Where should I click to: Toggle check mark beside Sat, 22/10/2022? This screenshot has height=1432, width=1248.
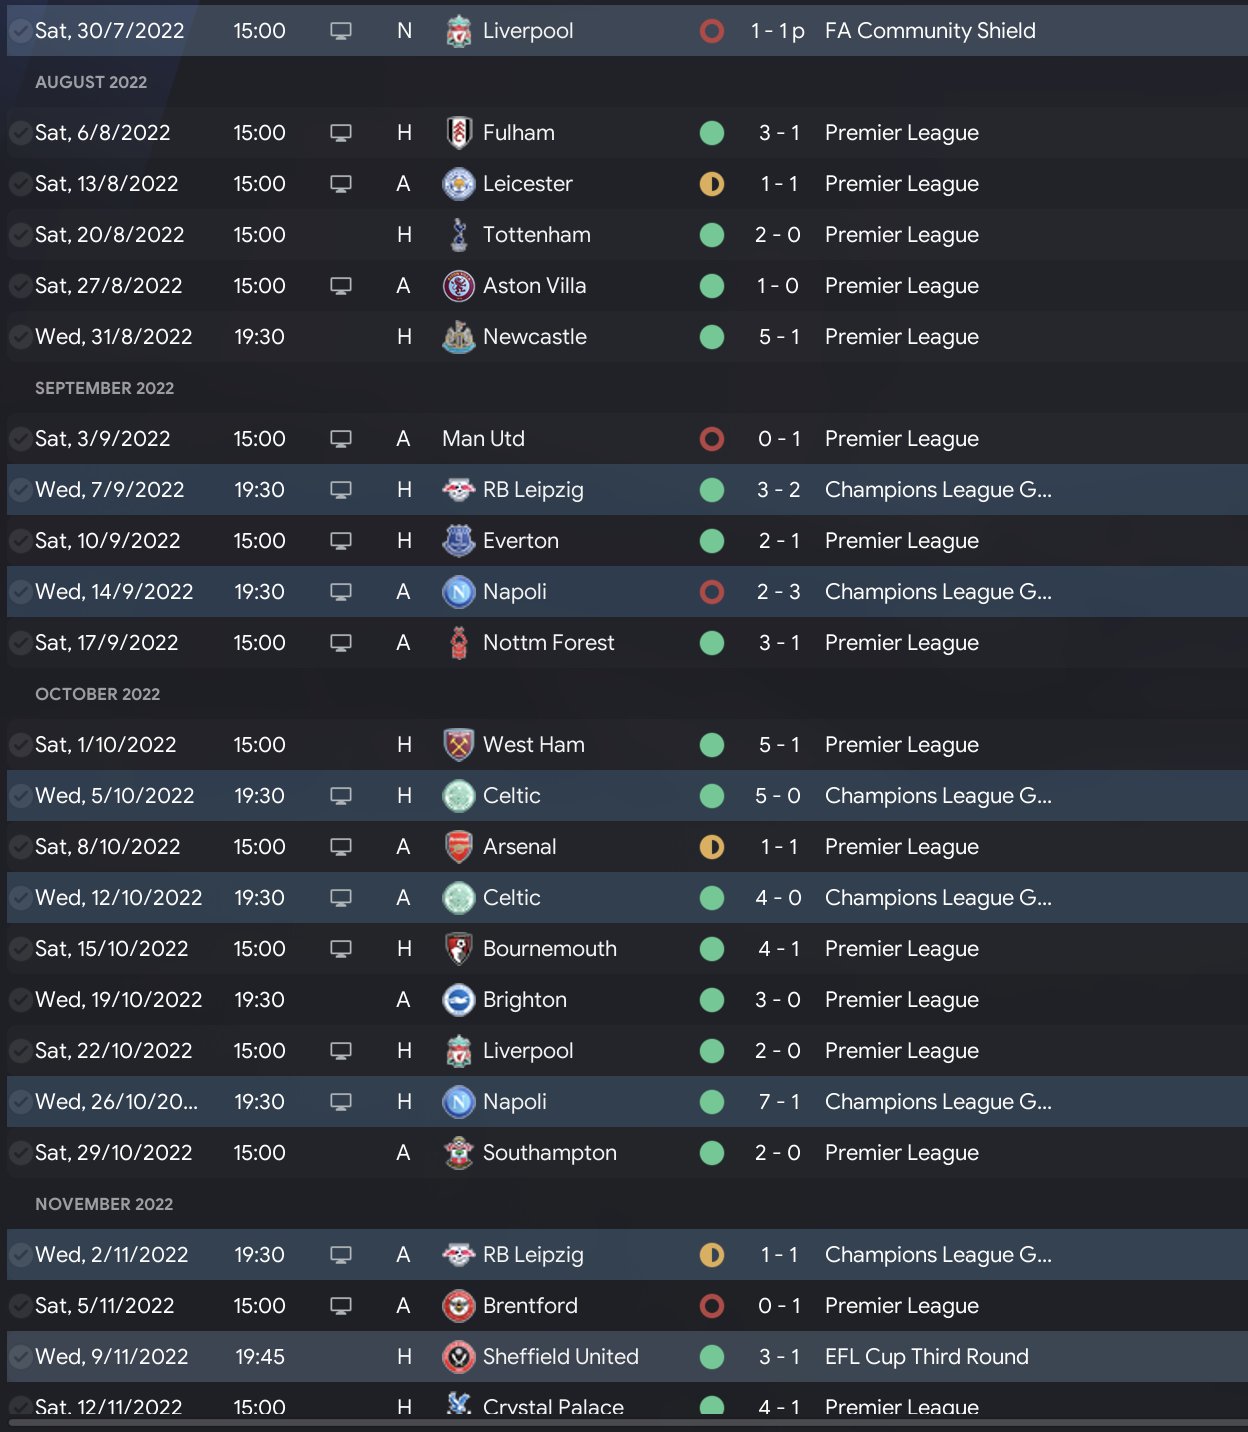[19, 1051]
